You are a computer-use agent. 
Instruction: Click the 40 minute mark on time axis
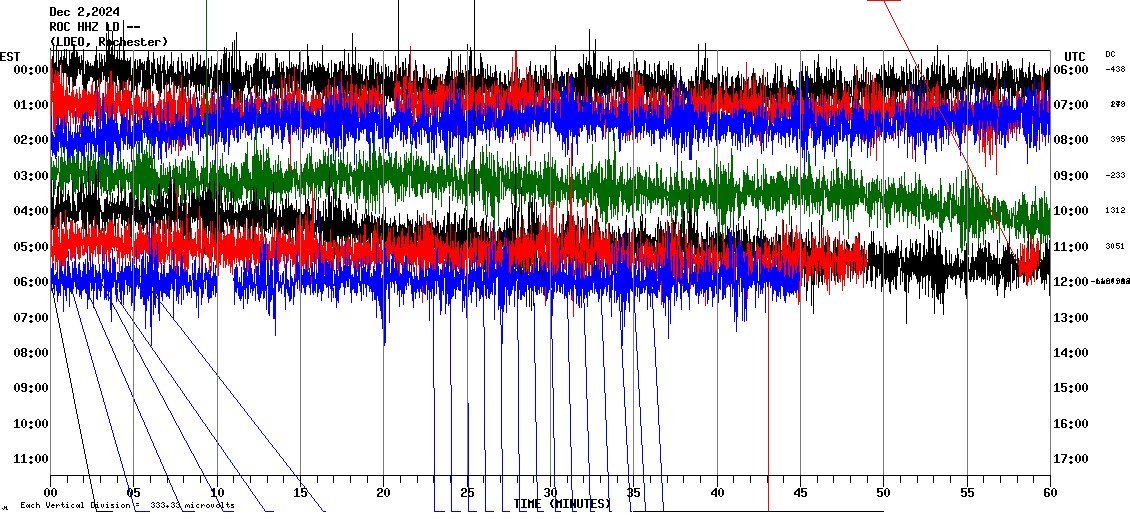[717, 493]
